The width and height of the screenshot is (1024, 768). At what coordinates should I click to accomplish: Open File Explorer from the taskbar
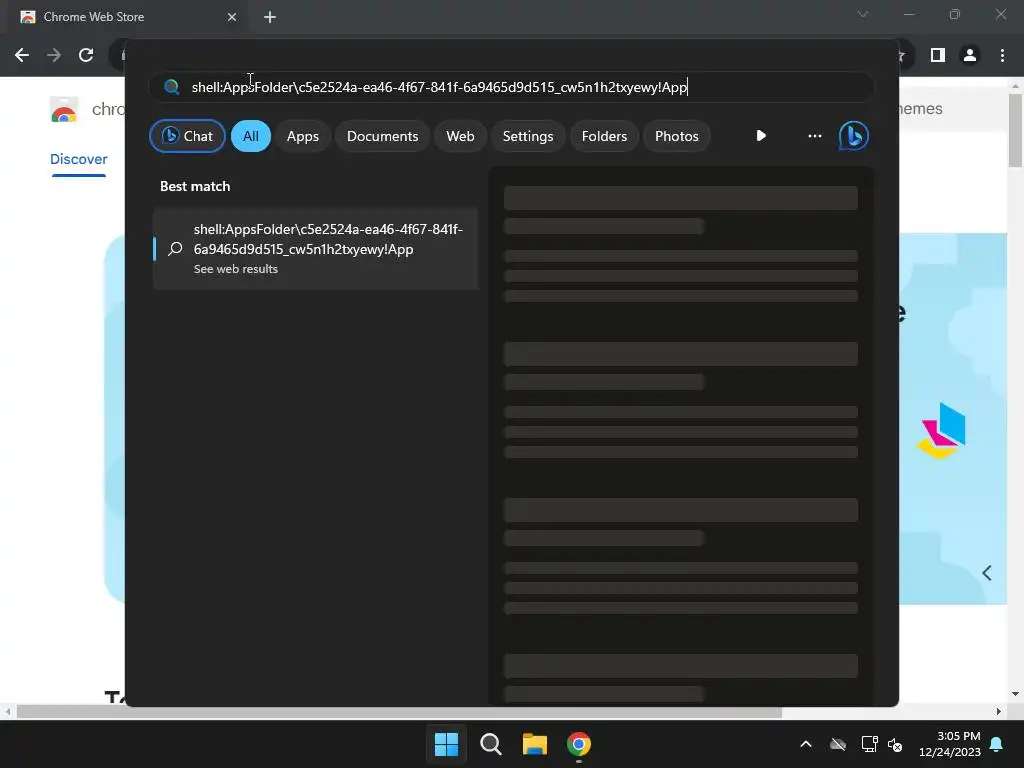coord(534,744)
